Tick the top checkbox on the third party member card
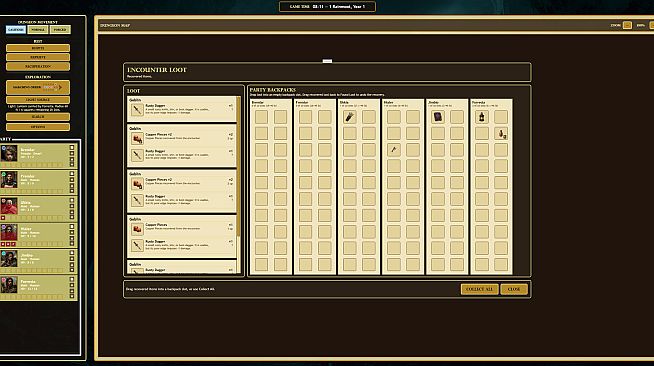This screenshot has height=366, width=654. tap(72, 201)
